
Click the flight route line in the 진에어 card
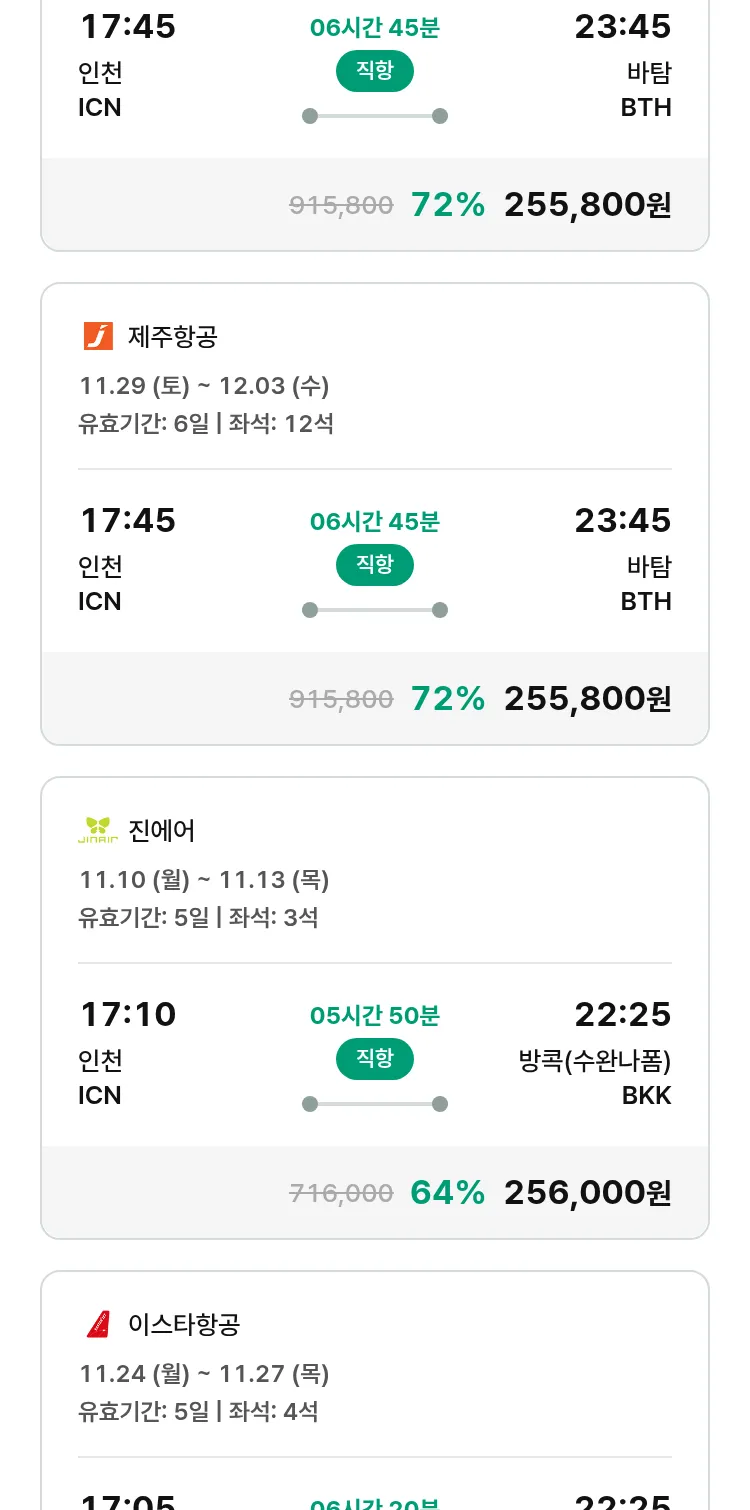click(374, 1104)
